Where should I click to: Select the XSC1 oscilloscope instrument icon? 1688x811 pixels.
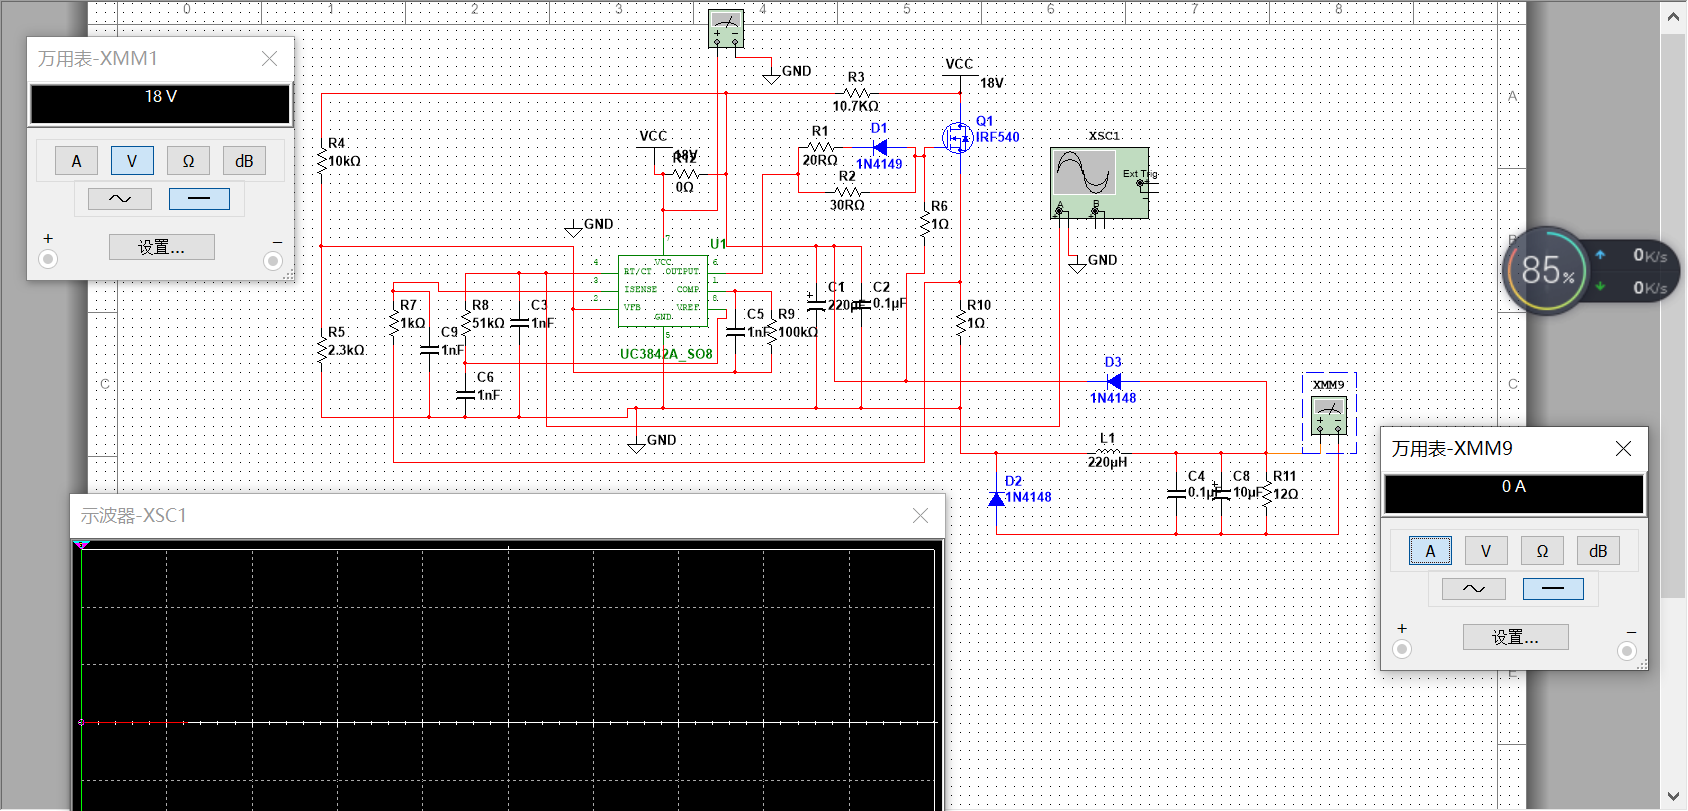pyautogui.click(x=1099, y=183)
